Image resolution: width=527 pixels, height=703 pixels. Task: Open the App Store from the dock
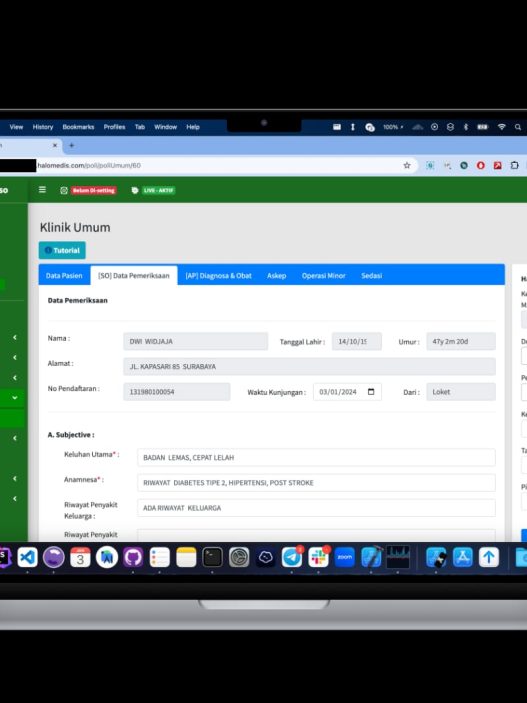[x=462, y=557]
